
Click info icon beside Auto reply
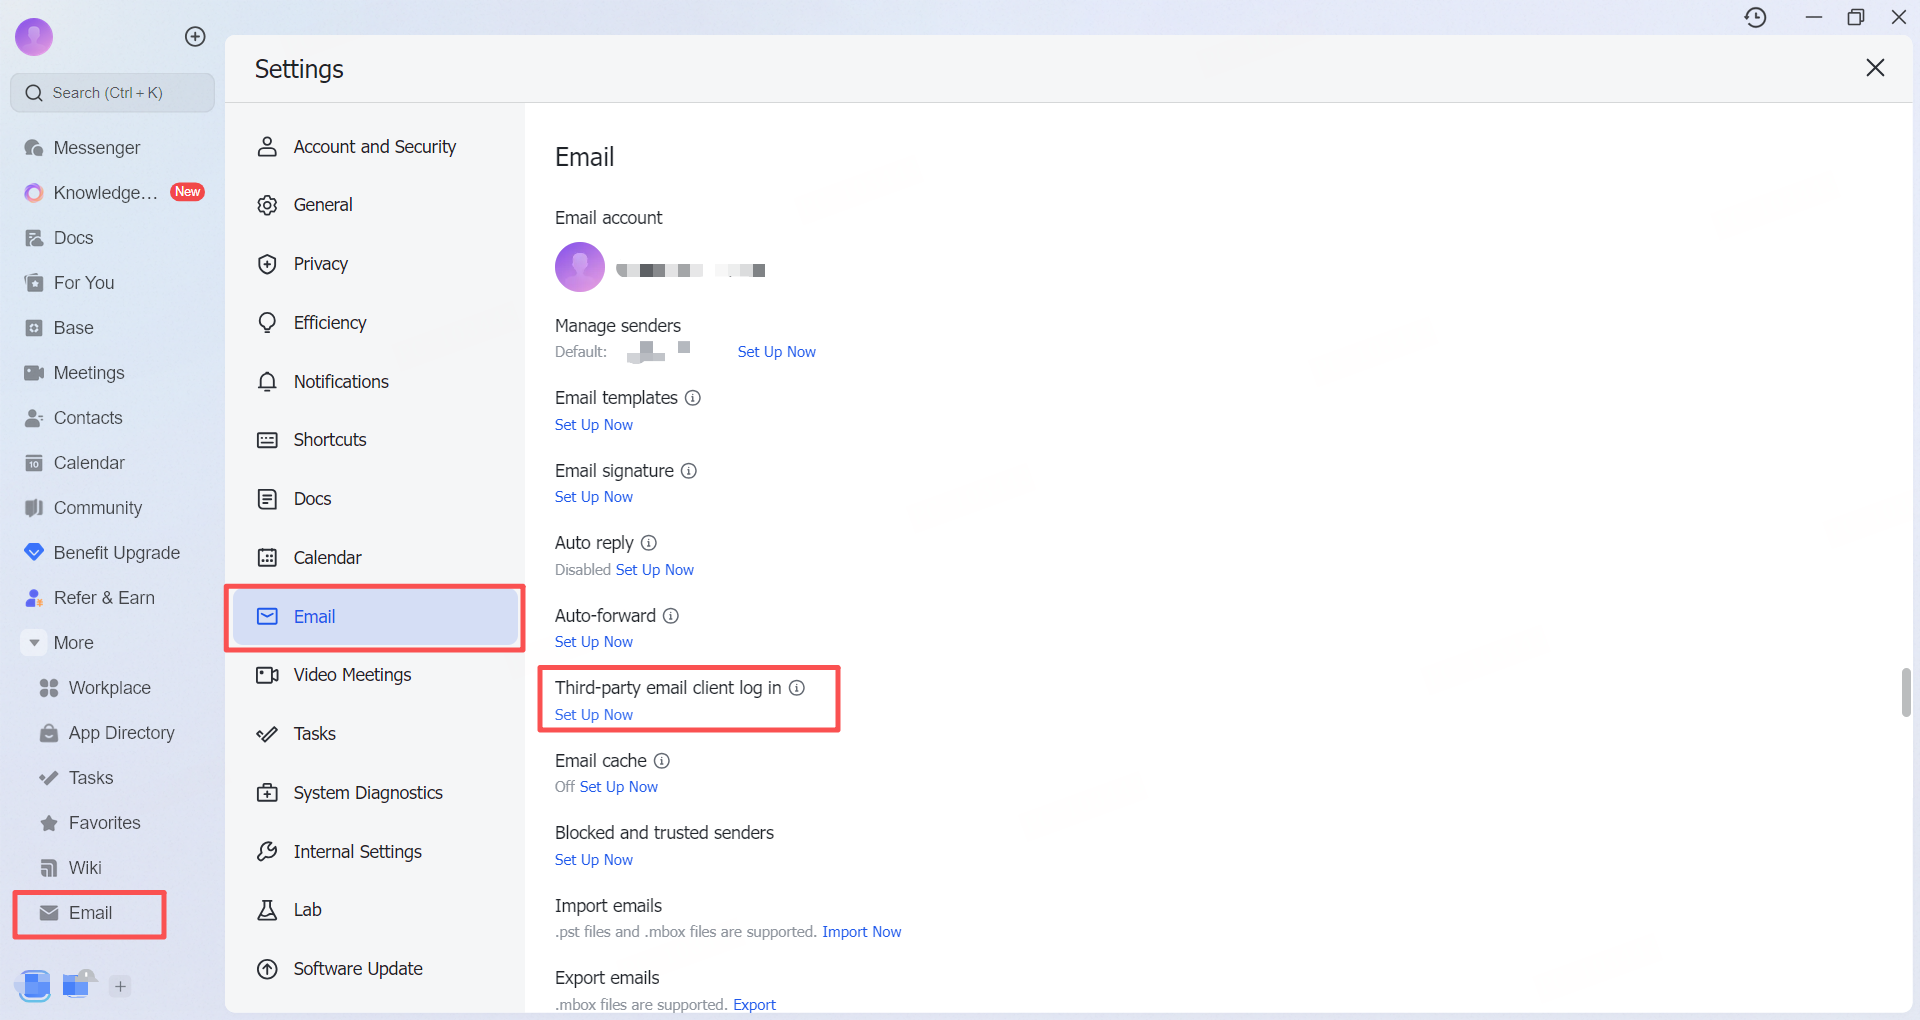(x=649, y=543)
